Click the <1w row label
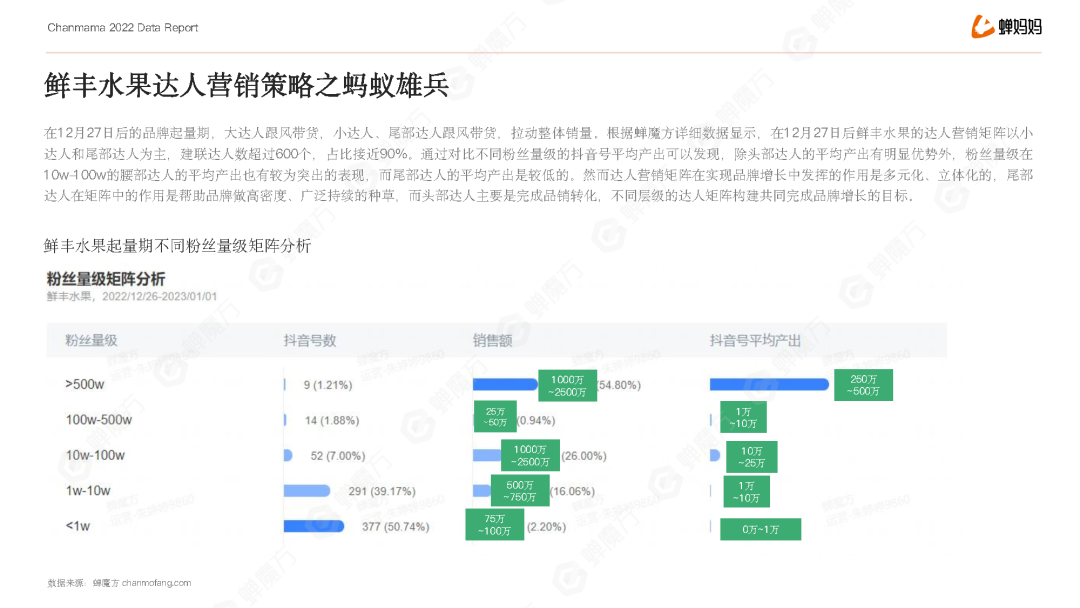The height and width of the screenshot is (608, 1080). (78, 526)
